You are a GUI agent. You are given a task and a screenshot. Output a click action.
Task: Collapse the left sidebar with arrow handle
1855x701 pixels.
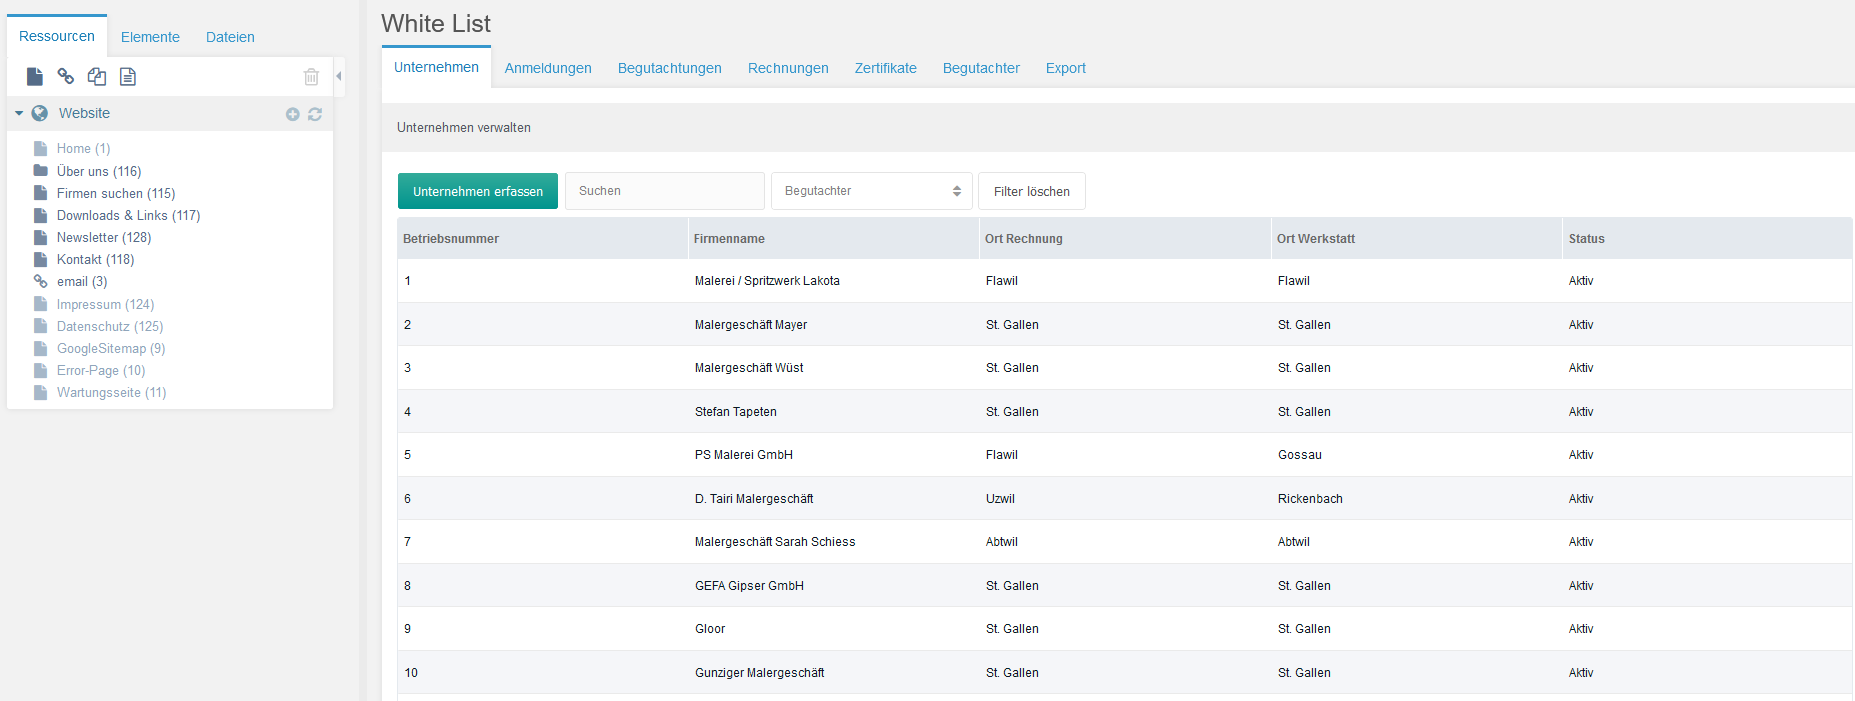(339, 76)
